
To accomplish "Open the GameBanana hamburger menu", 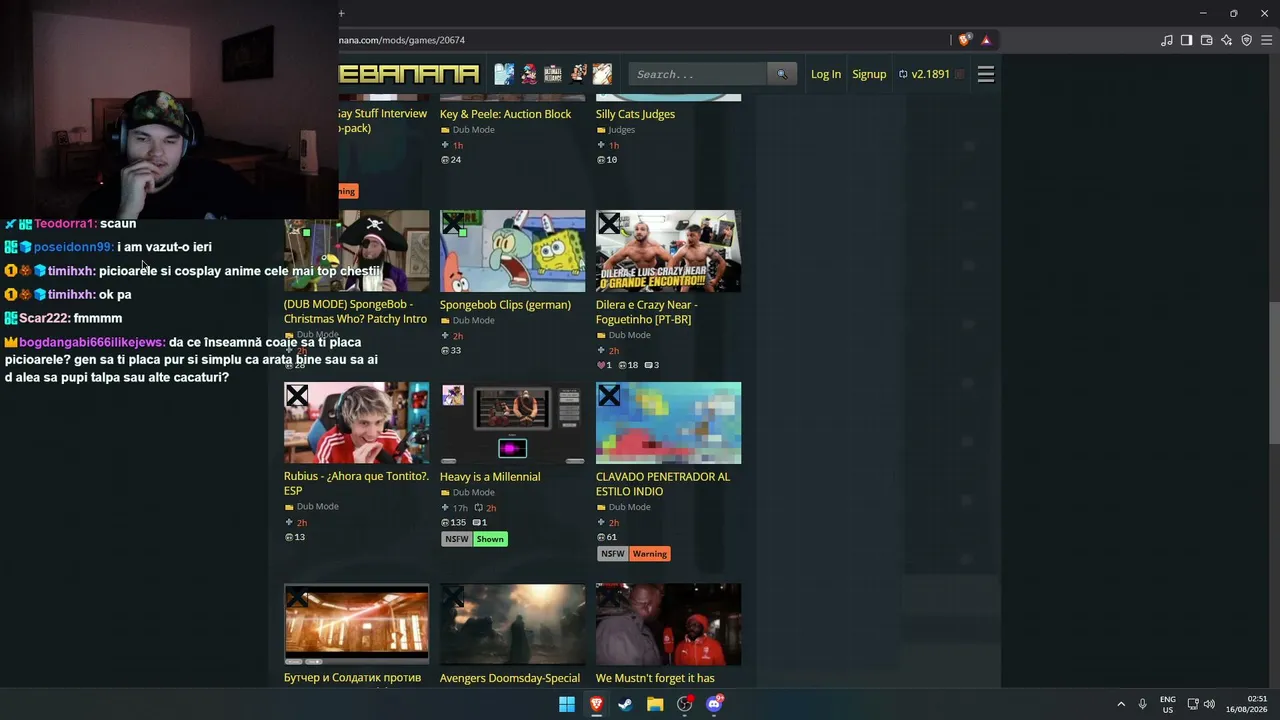I will [986, 74].
